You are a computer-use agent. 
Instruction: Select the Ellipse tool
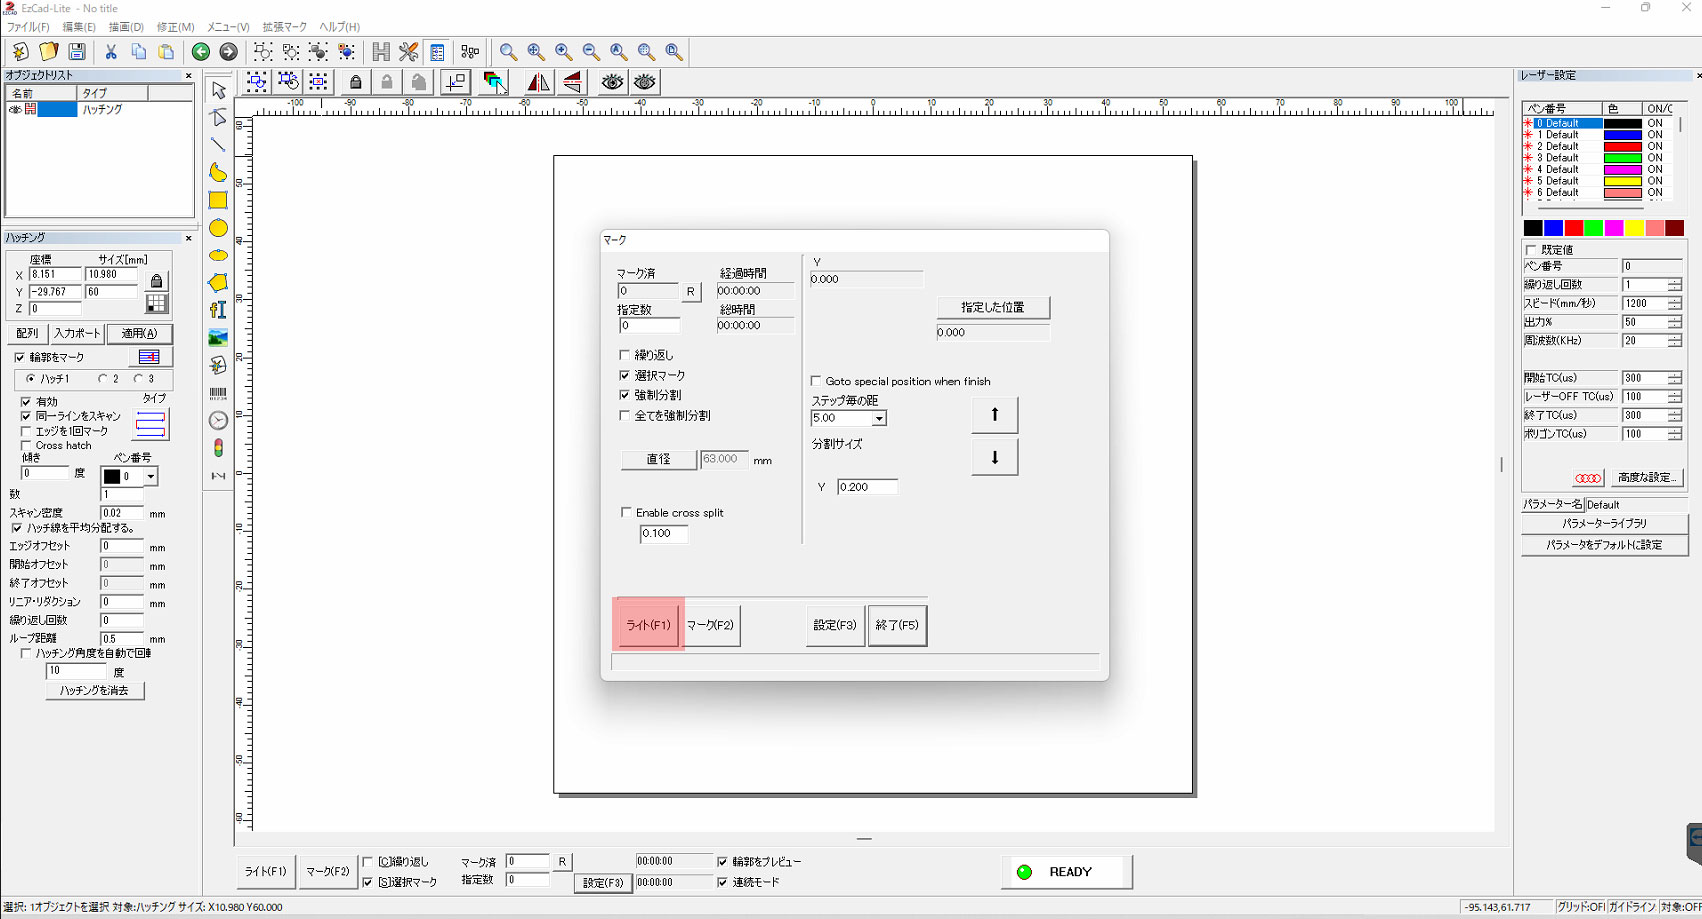tap(218, 256)
